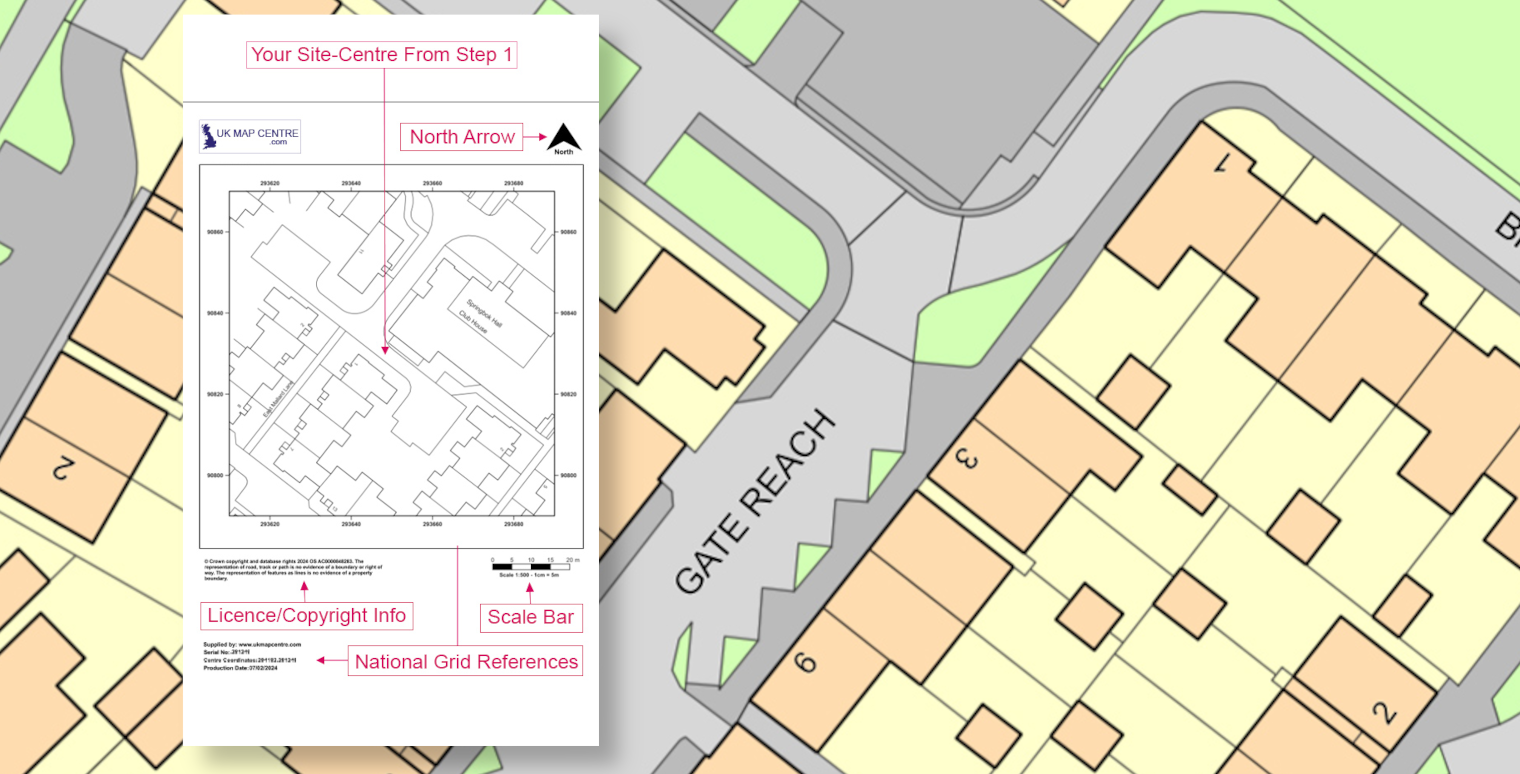The height and width of the screenshot is (774, 1520).
Task: Click the Crown copyright text block
Action: (284, 570)
